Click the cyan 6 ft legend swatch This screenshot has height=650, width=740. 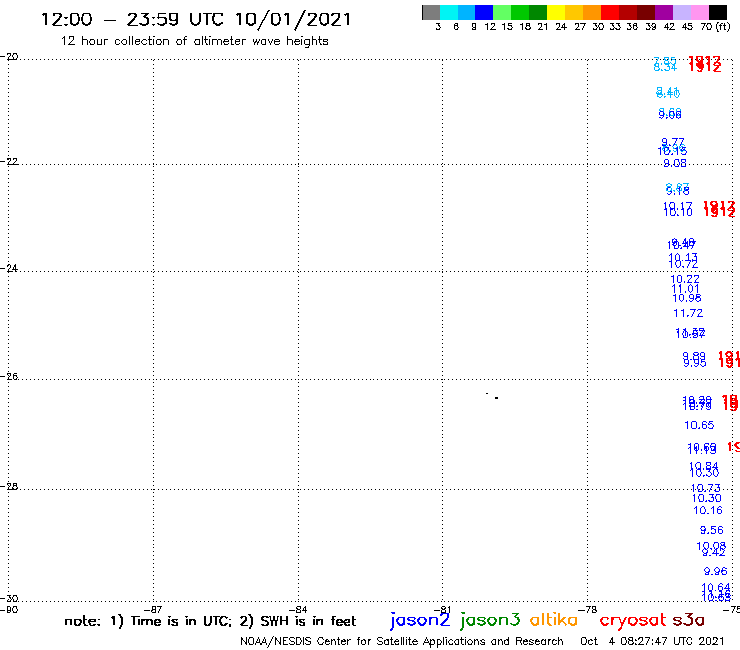pos(449,12)
